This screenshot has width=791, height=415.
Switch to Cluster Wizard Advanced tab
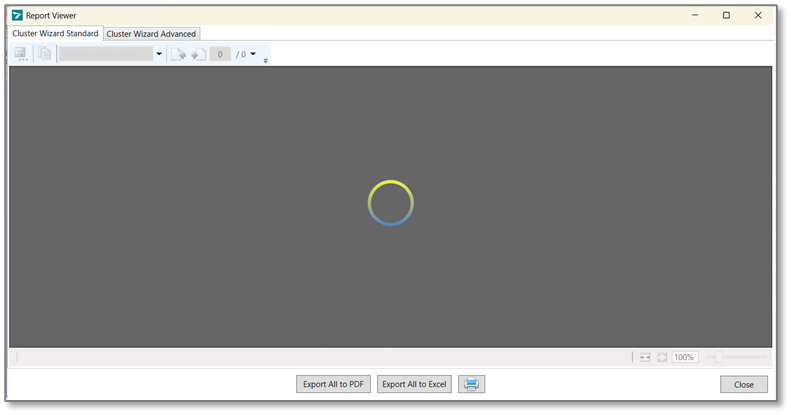pos(151,34)
